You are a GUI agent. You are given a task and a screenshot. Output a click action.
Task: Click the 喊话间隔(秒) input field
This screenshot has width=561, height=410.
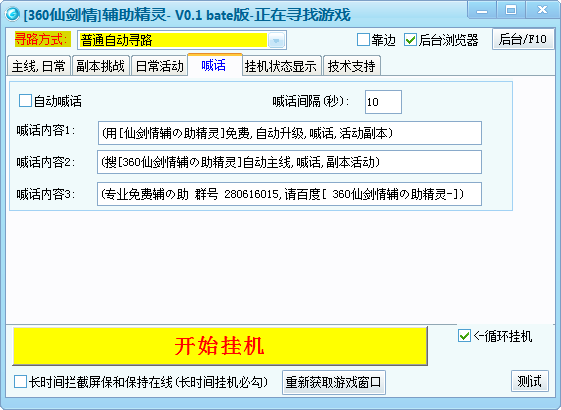tap(383, 102)
